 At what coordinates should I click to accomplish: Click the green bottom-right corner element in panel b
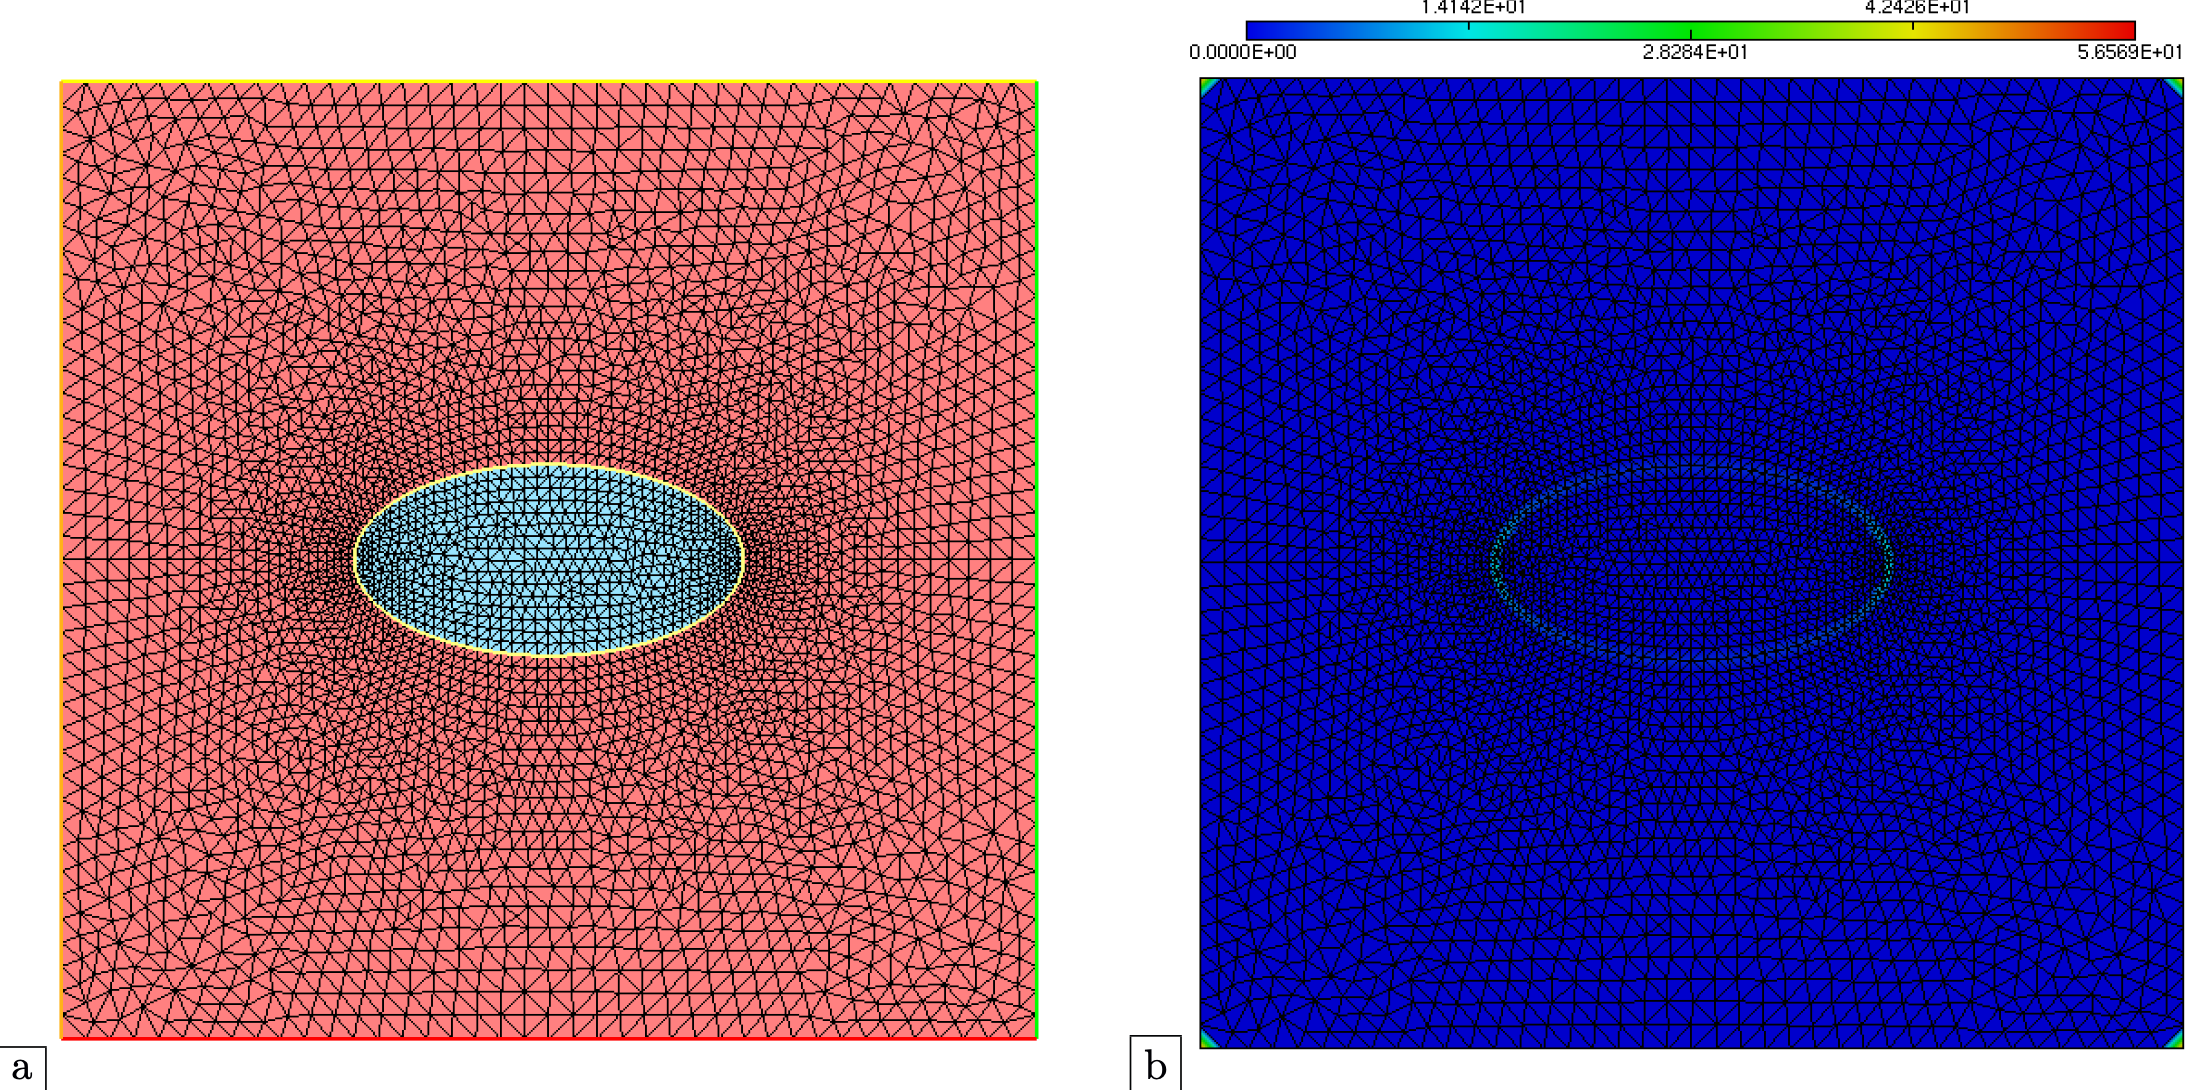2176,1041
